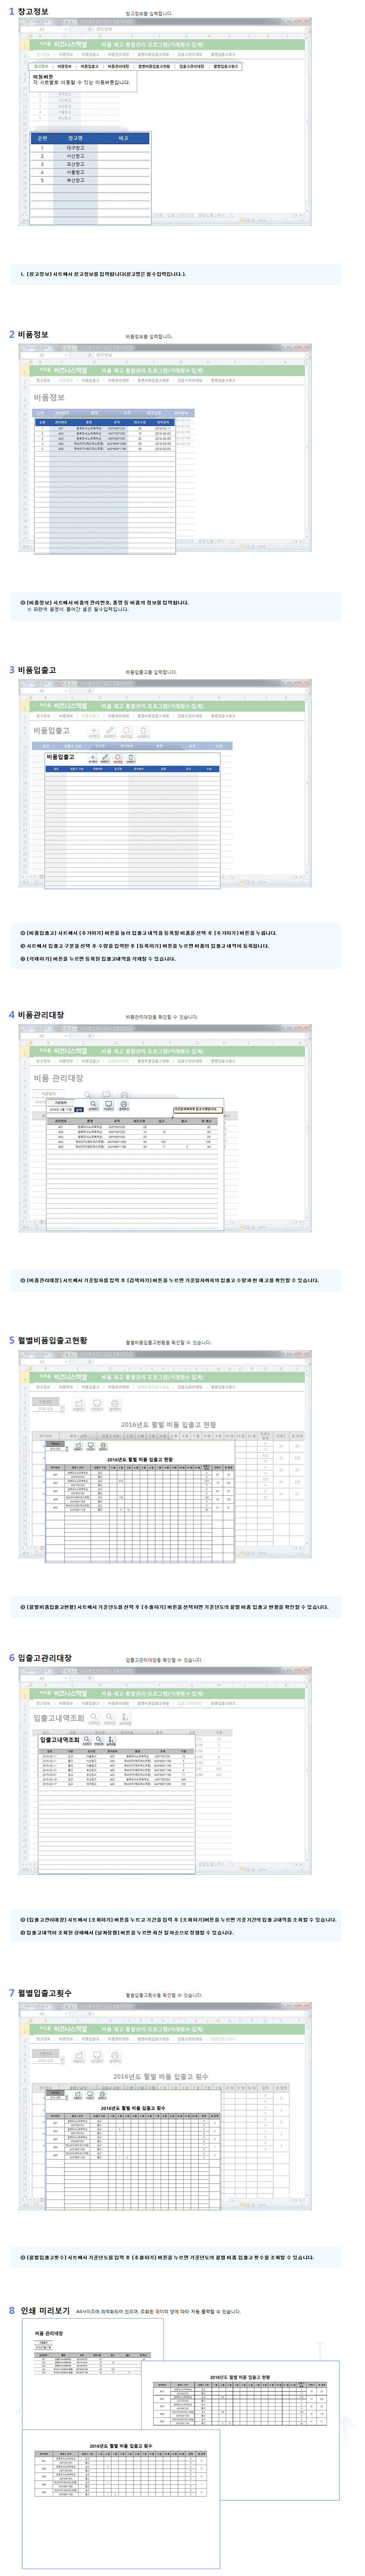The height and width of the screenshot is (2576, 365).
Task: Click the 5 월별비품입출고현황 section heading
Action: [48, 1340]
